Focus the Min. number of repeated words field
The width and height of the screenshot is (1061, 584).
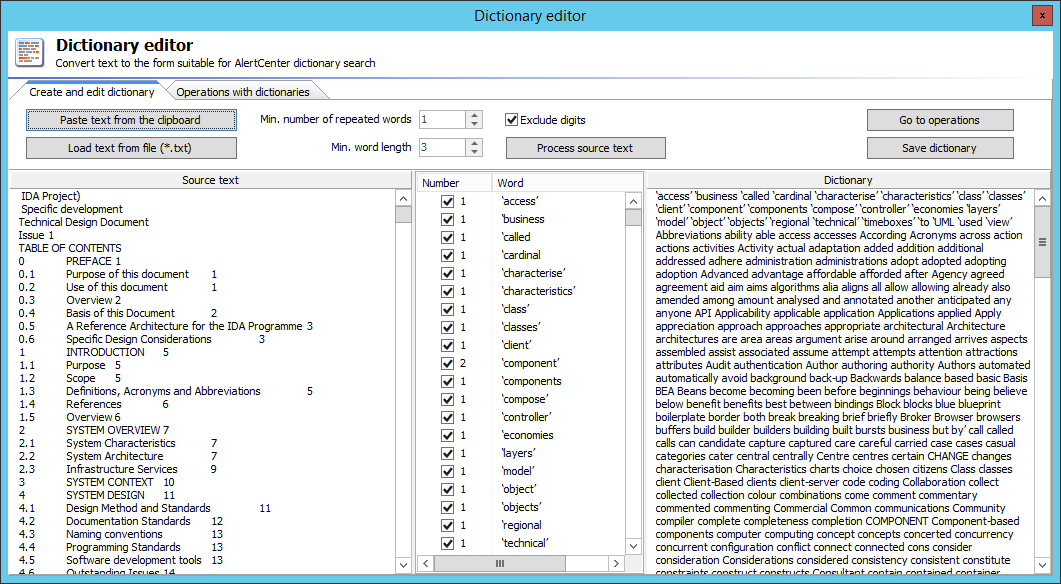[443, 120]
